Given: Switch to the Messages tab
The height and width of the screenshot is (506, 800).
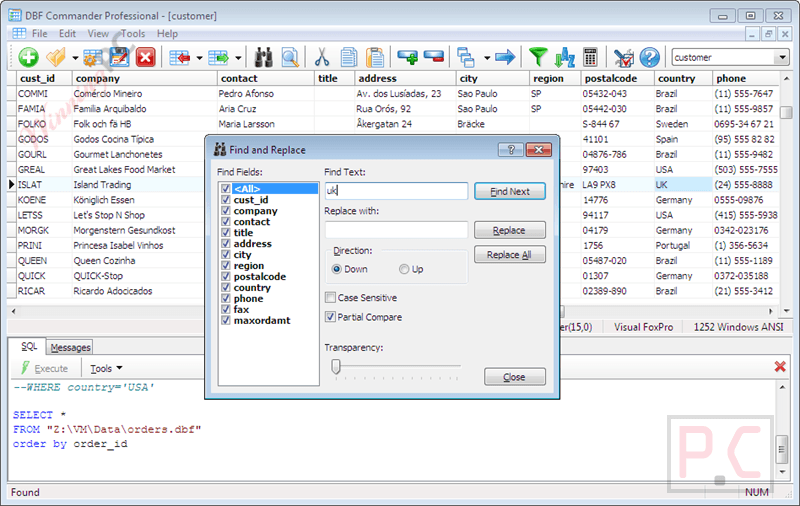Looking at the screenshot, I should coord(70,347).
